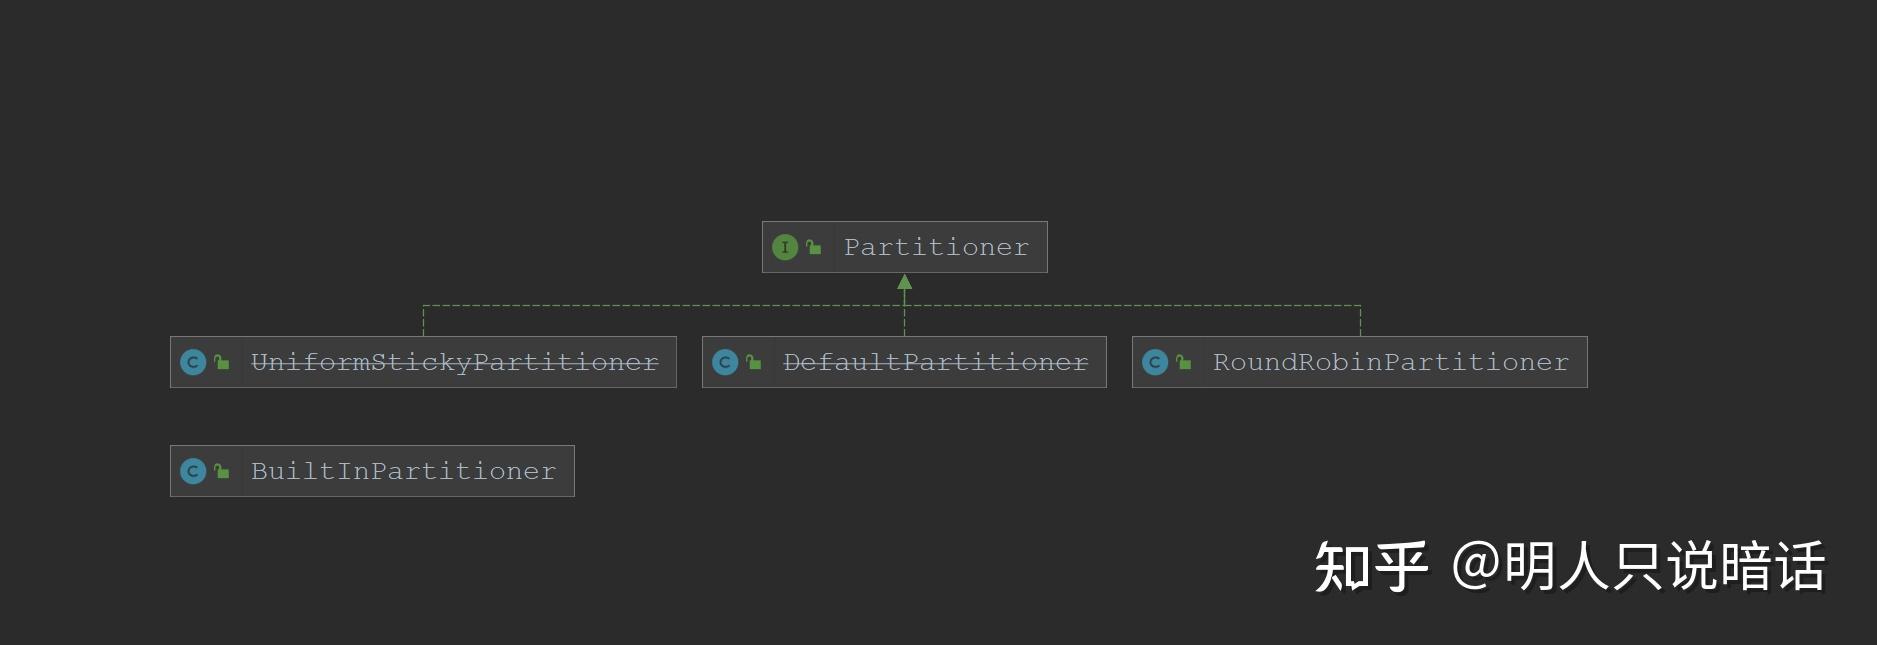Select the UniformStickyPartitioner class name
This screenshot has height=645, width=1877.
pyautogui.click(x=454, y=362)
